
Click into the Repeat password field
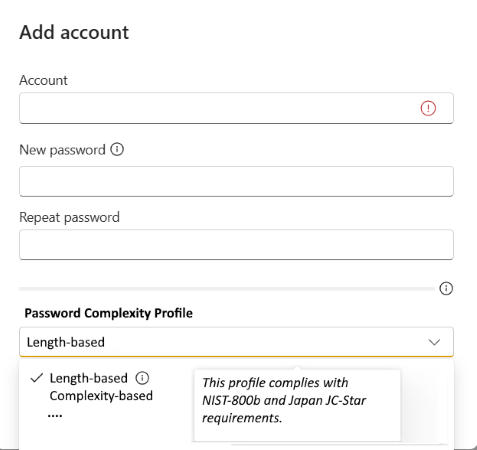pyautogui.click(x=236, y=244)
